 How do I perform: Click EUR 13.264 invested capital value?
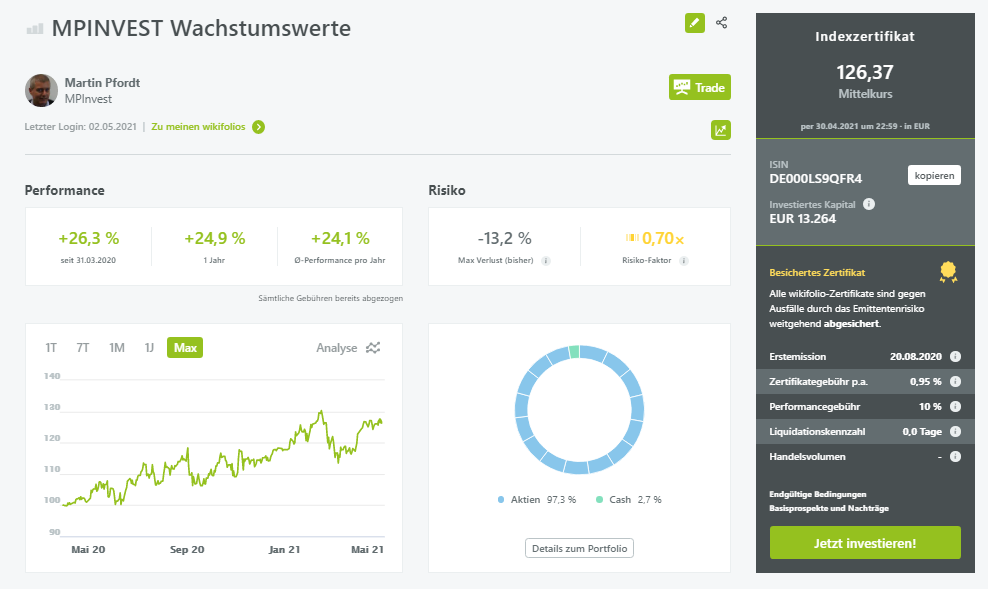(803, 219)
